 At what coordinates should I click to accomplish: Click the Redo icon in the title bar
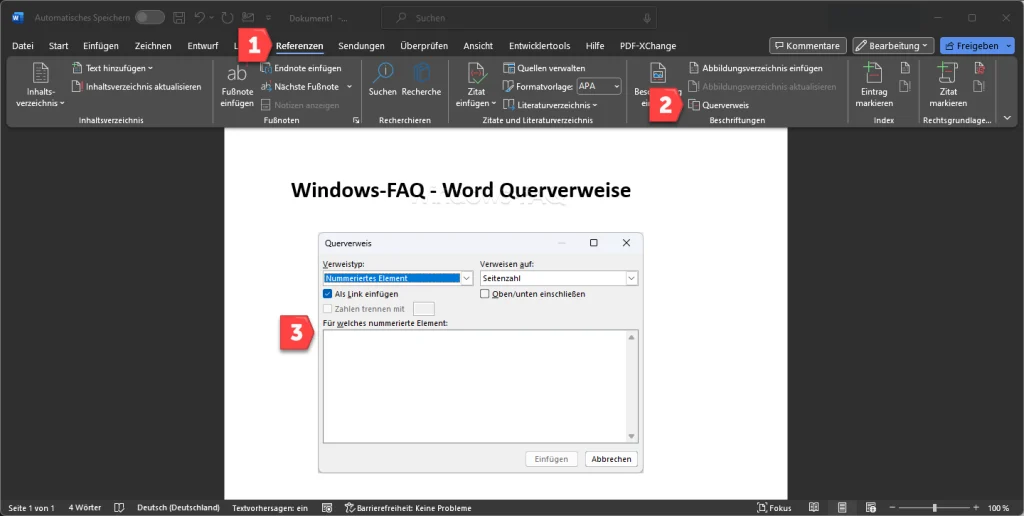pos(227,18)
